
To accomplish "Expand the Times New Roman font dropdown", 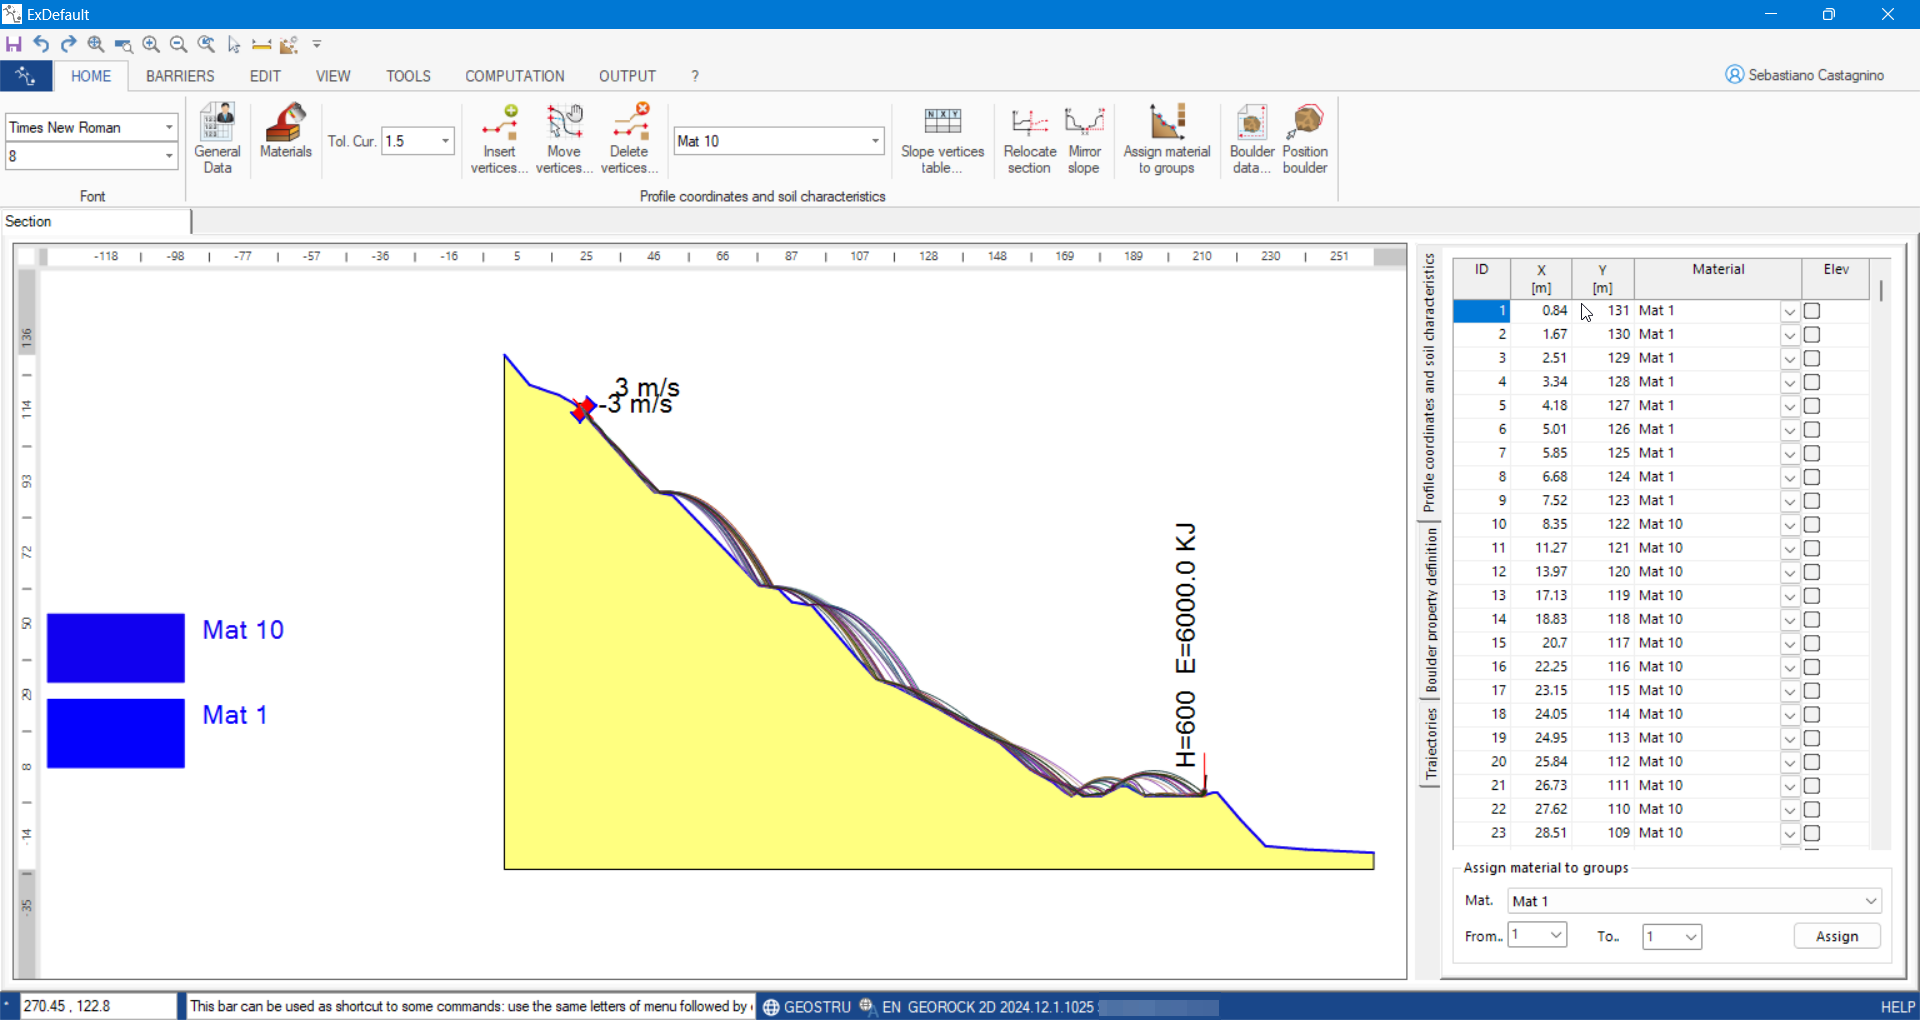I will click(168, 128).
